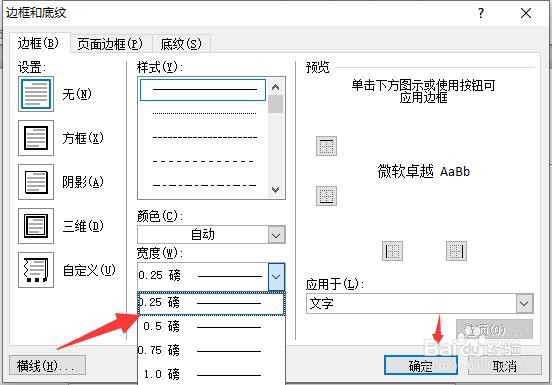Click the style list scroll down arrow

[276, 190]
